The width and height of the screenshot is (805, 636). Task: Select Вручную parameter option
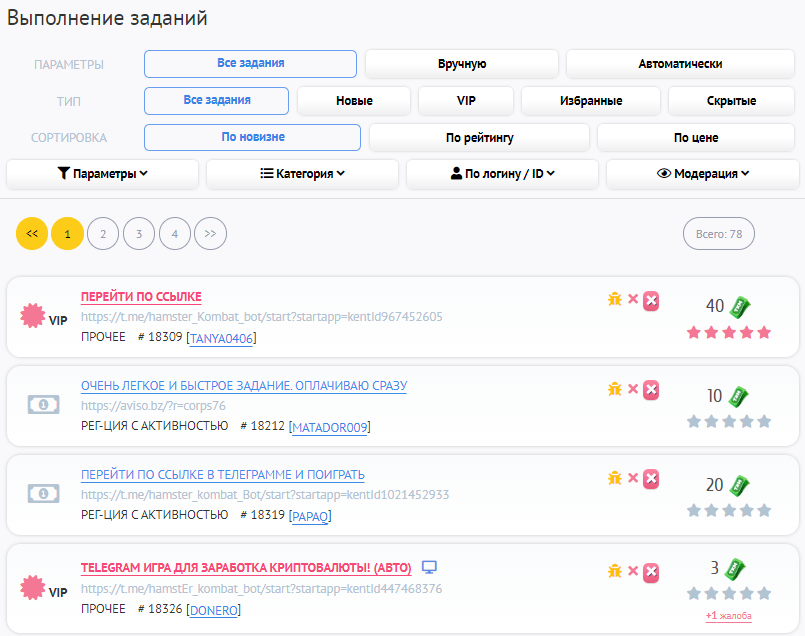(461, 64)
